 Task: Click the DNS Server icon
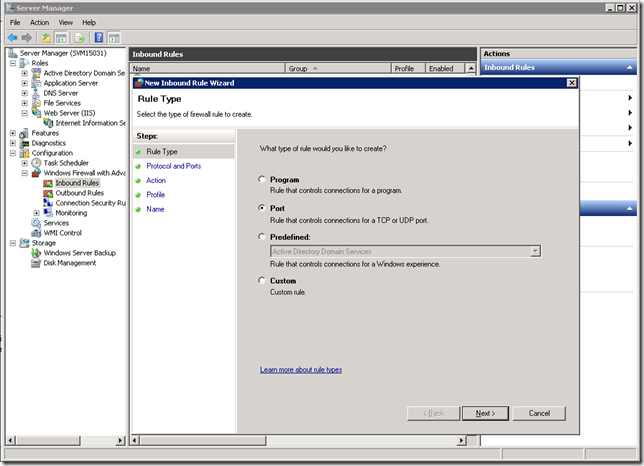tap(36, 93)
